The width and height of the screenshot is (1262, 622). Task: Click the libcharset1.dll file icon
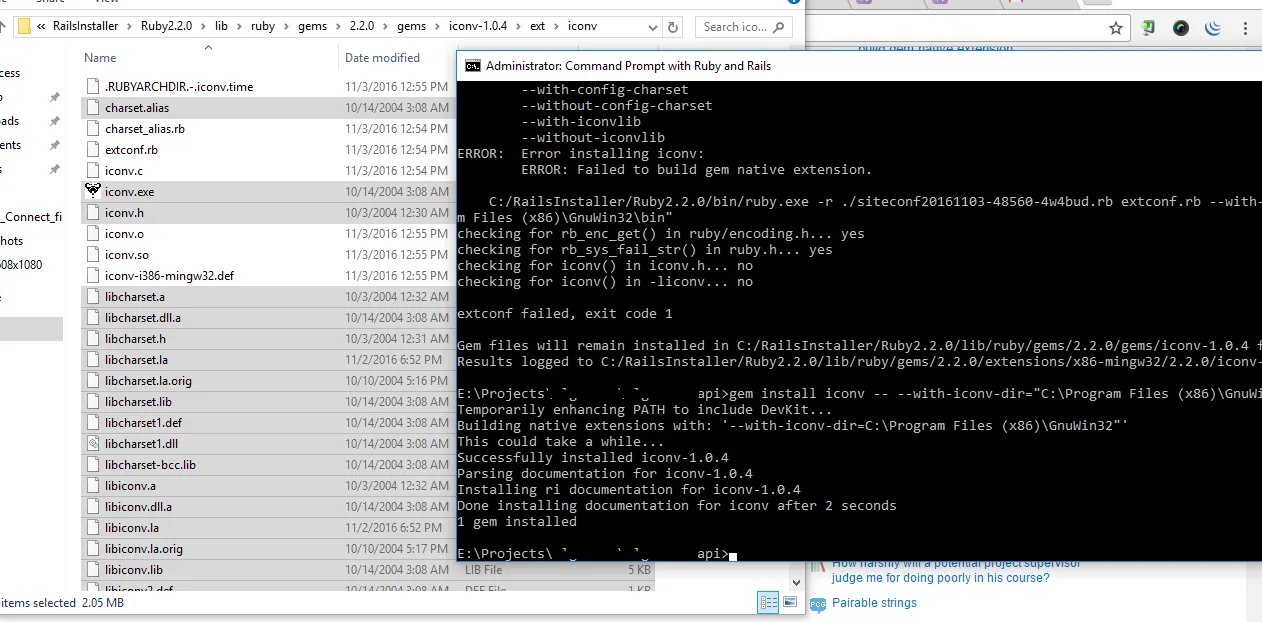92,443
